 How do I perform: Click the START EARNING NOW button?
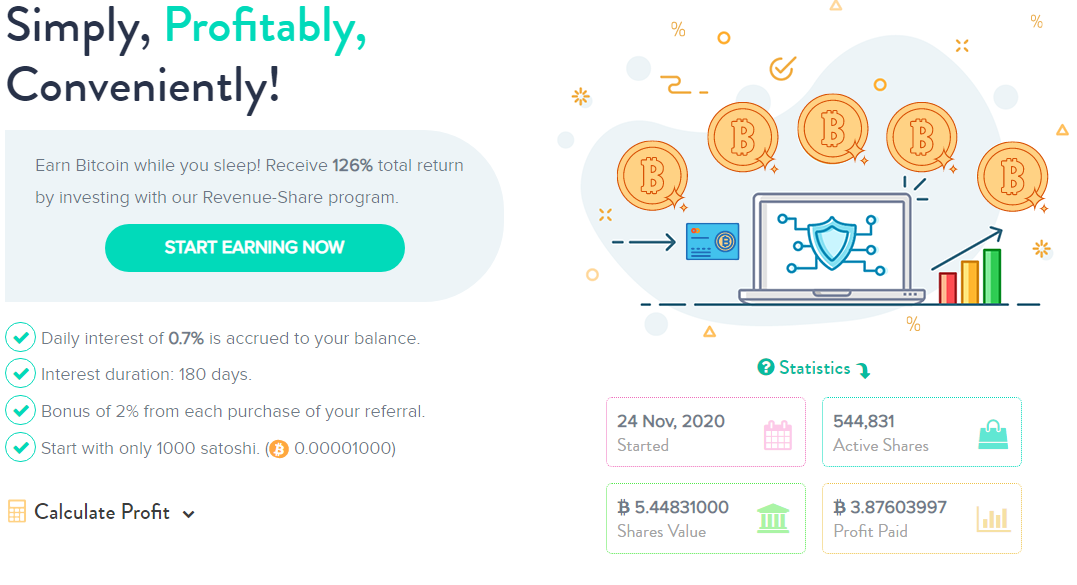[255, 248]
